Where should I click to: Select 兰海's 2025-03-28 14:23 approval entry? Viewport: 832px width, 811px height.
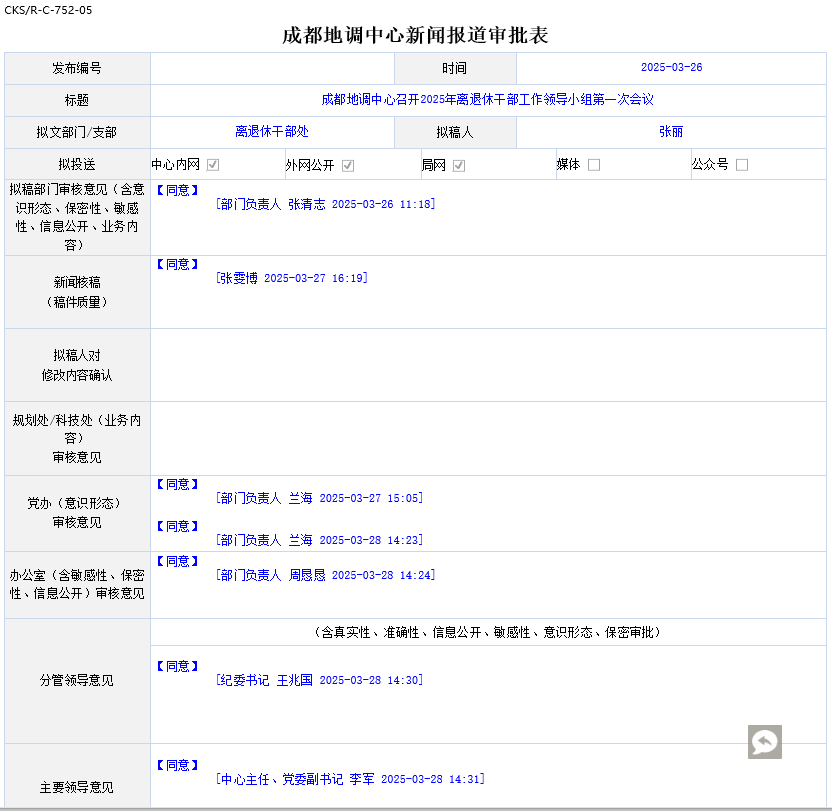[319, 540]
